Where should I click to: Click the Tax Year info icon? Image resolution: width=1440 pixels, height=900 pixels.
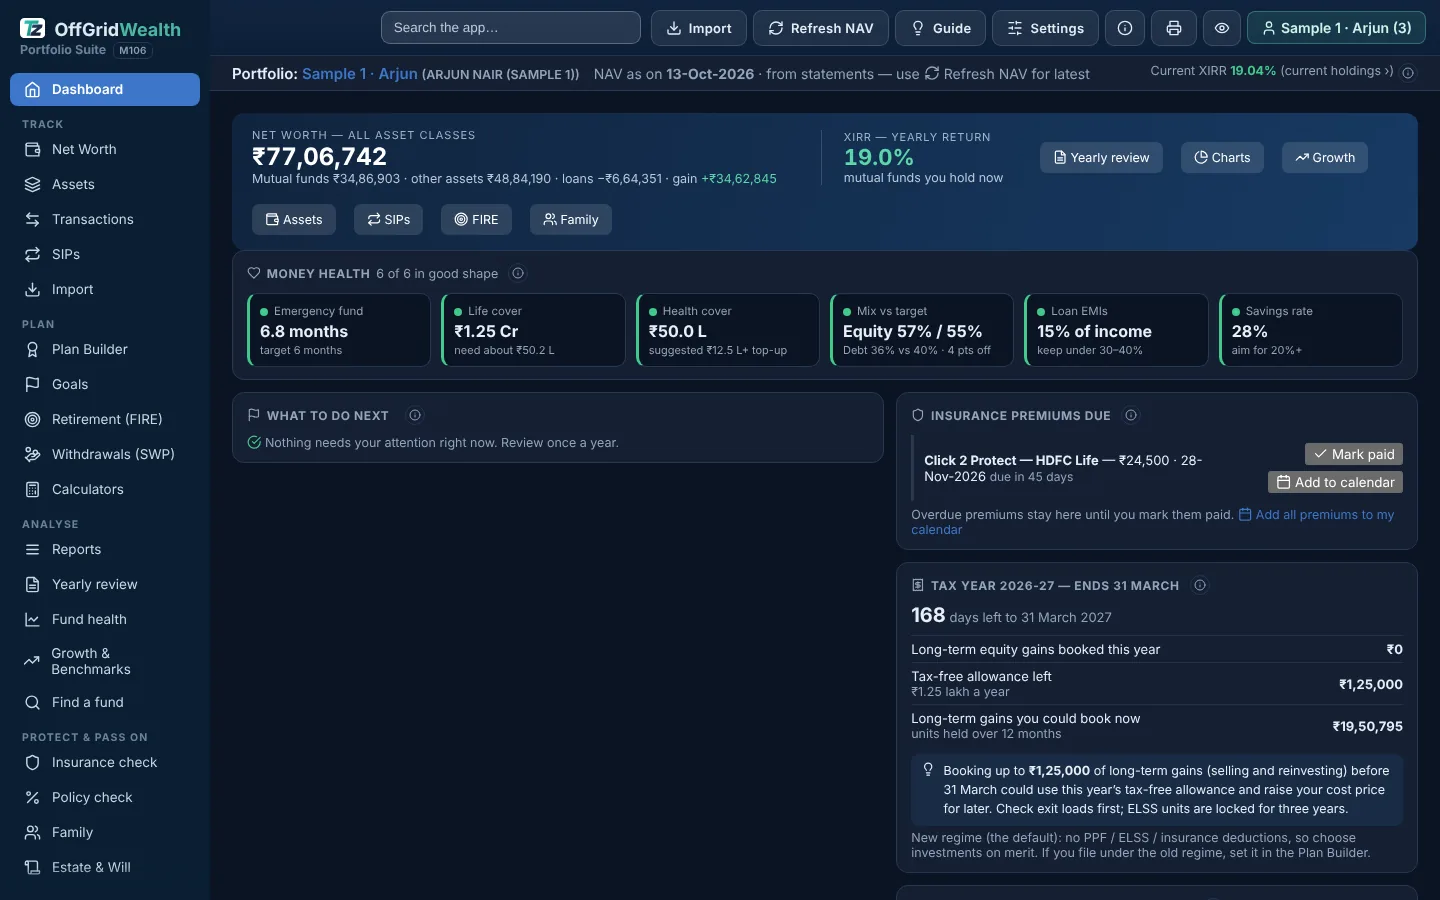1200,585
